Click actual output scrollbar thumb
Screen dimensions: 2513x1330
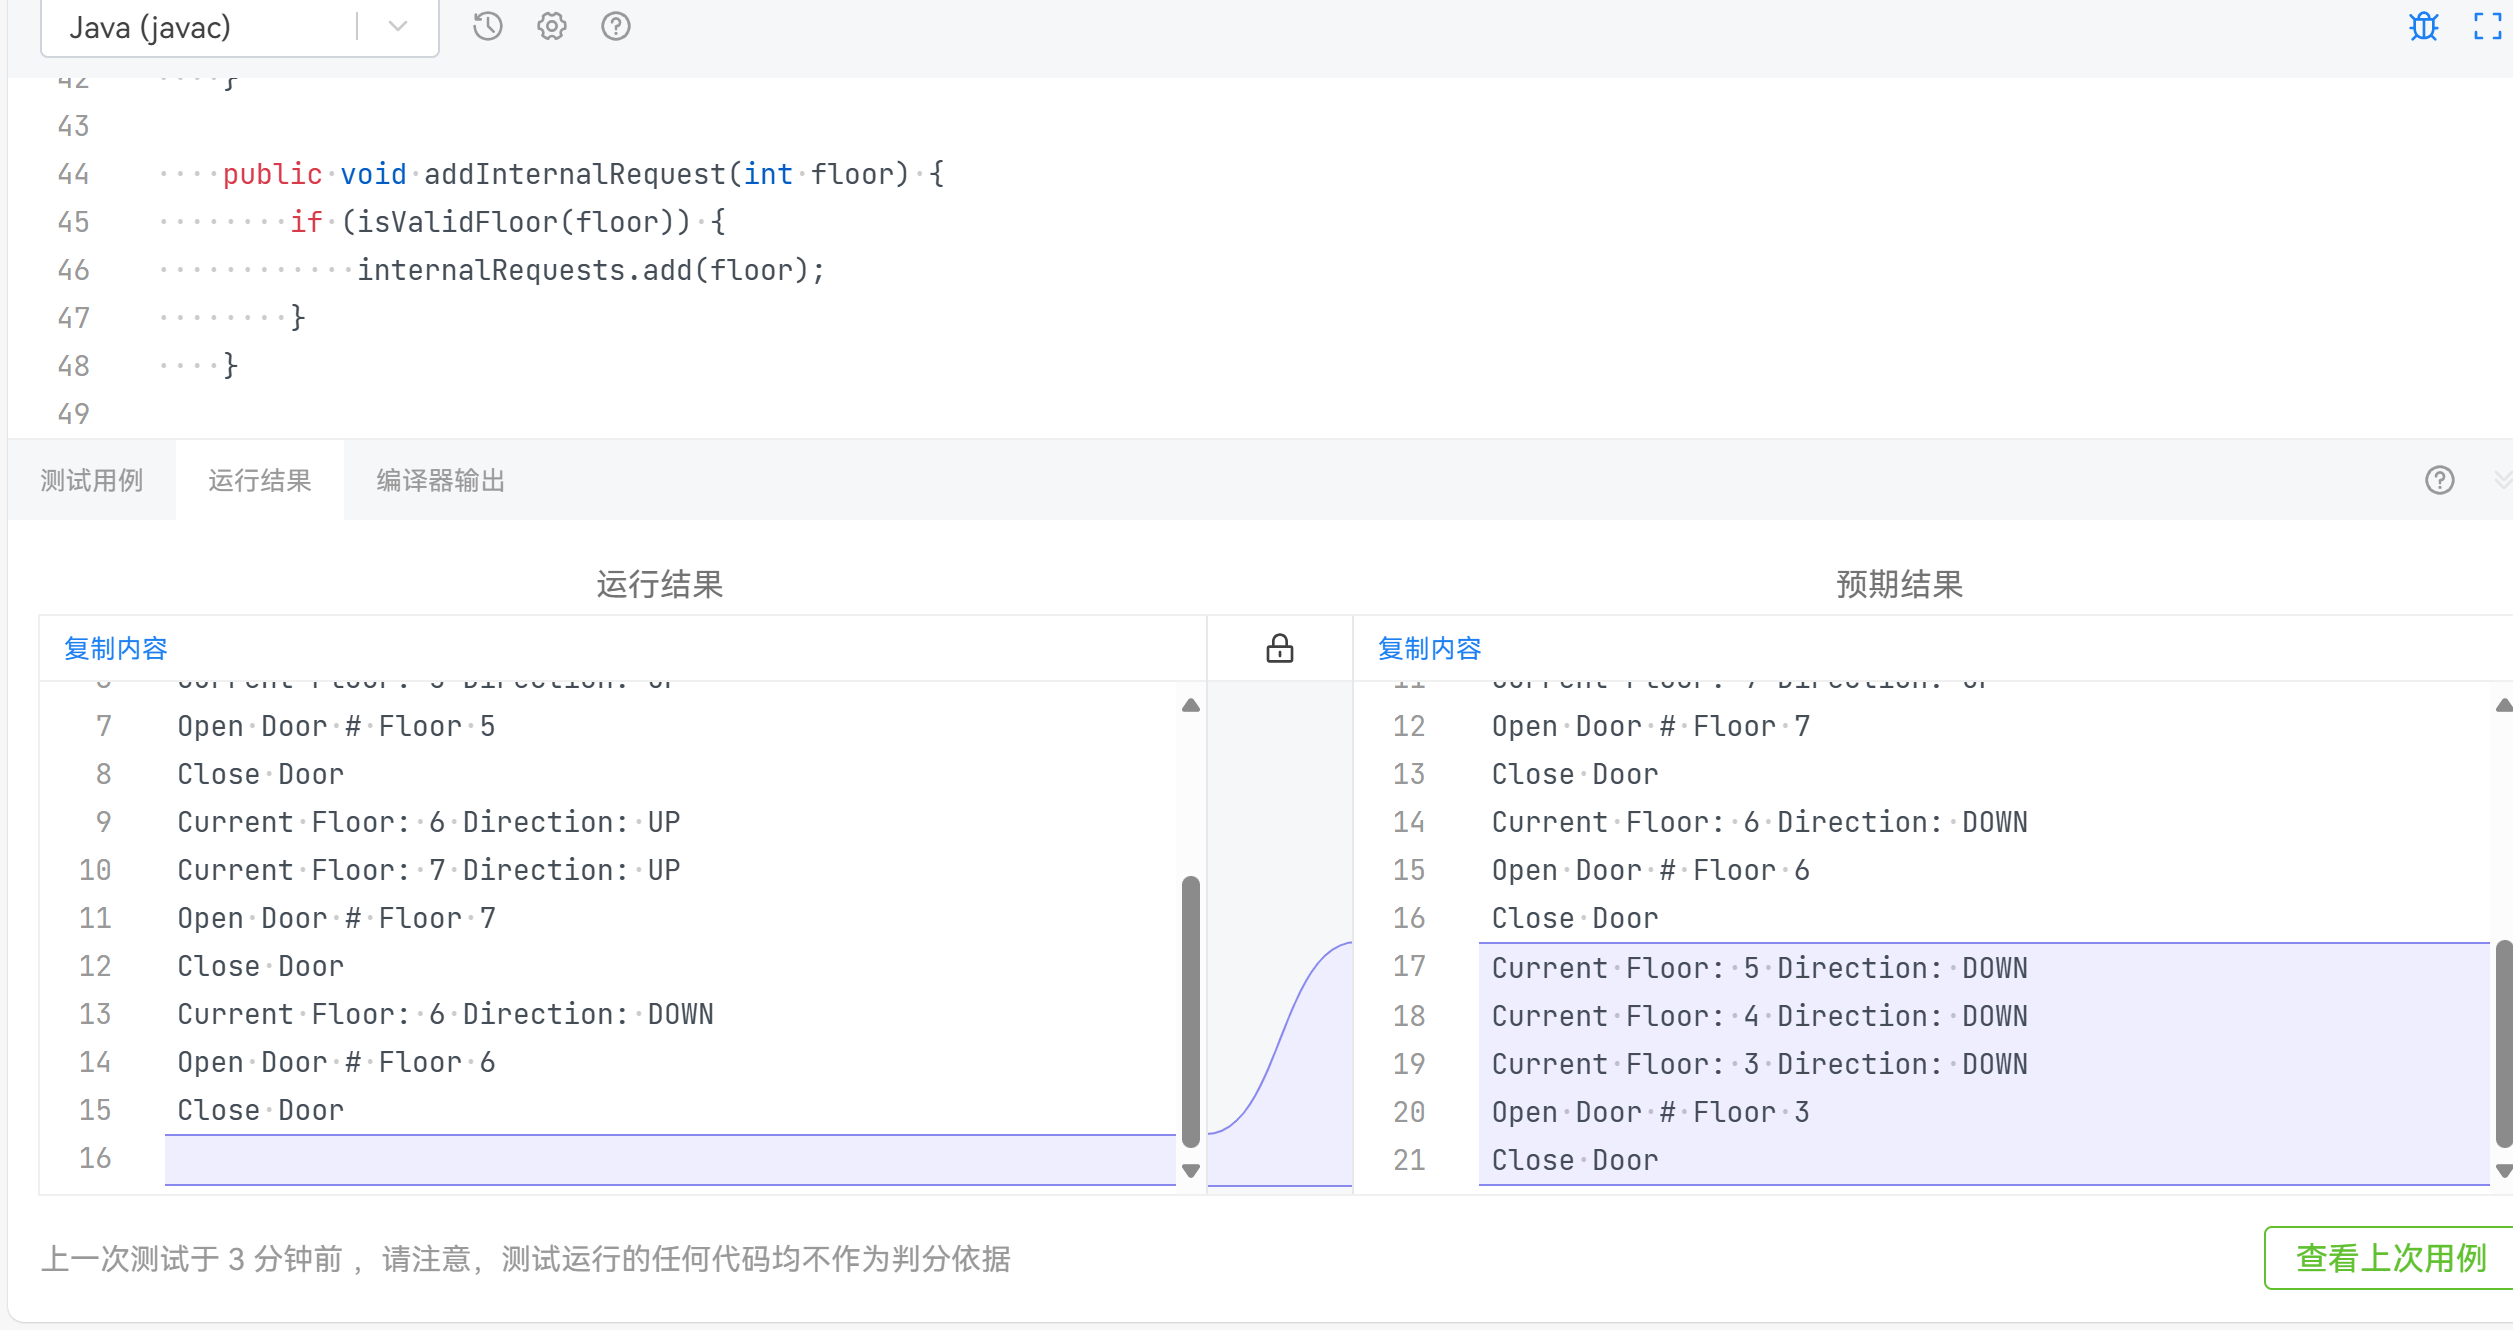[x=1190, y=1010]
